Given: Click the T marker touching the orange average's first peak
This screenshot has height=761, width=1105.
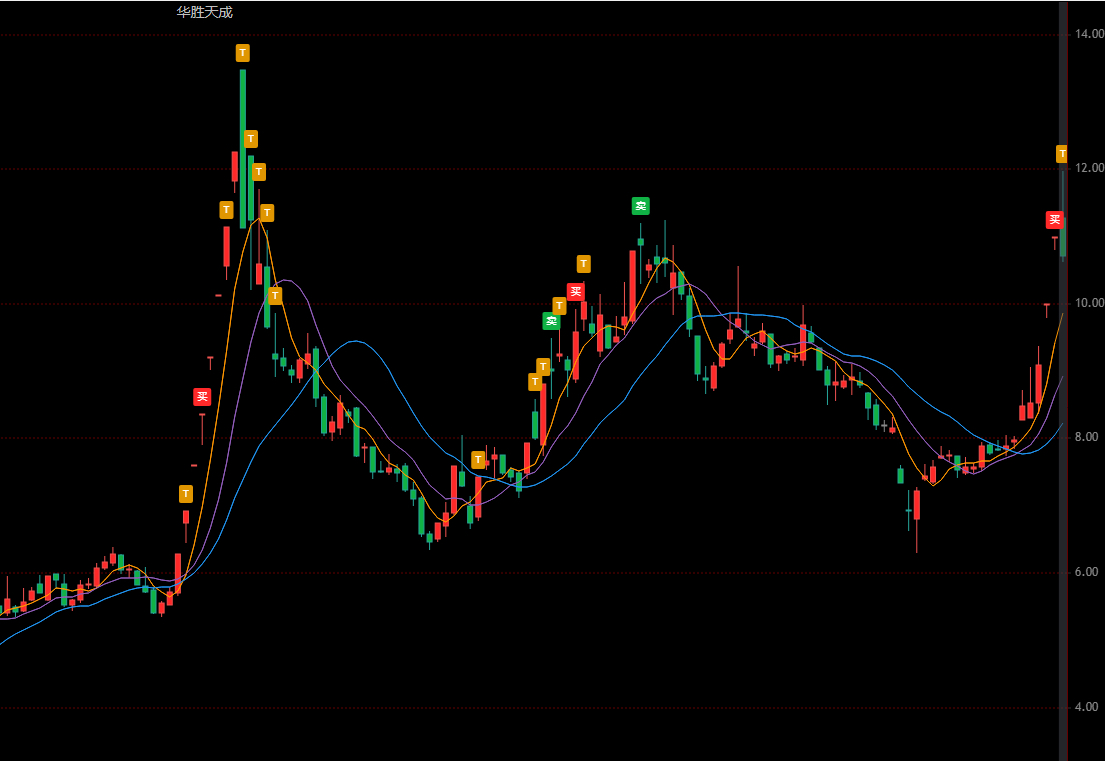Looking at the screenshot, I should pos(267,213).
